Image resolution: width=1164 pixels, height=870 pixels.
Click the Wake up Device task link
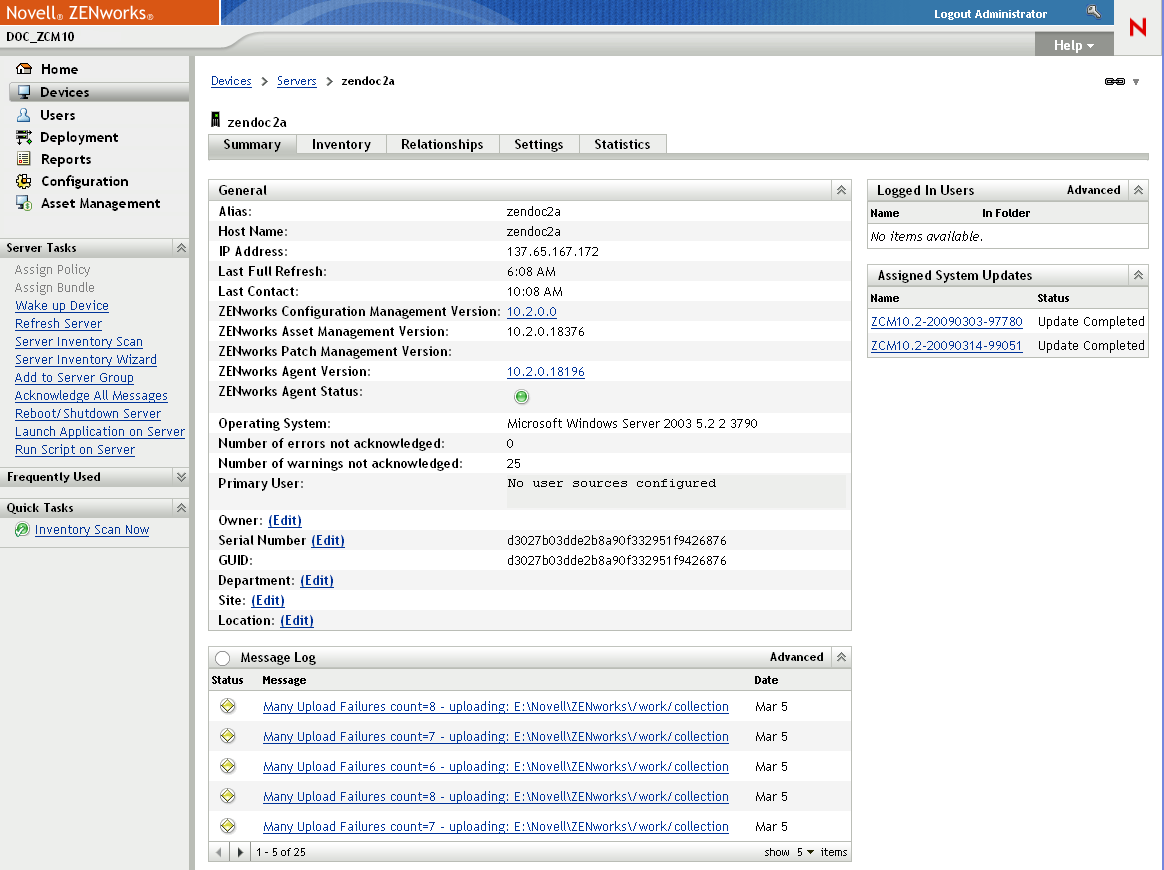point(60,305)
